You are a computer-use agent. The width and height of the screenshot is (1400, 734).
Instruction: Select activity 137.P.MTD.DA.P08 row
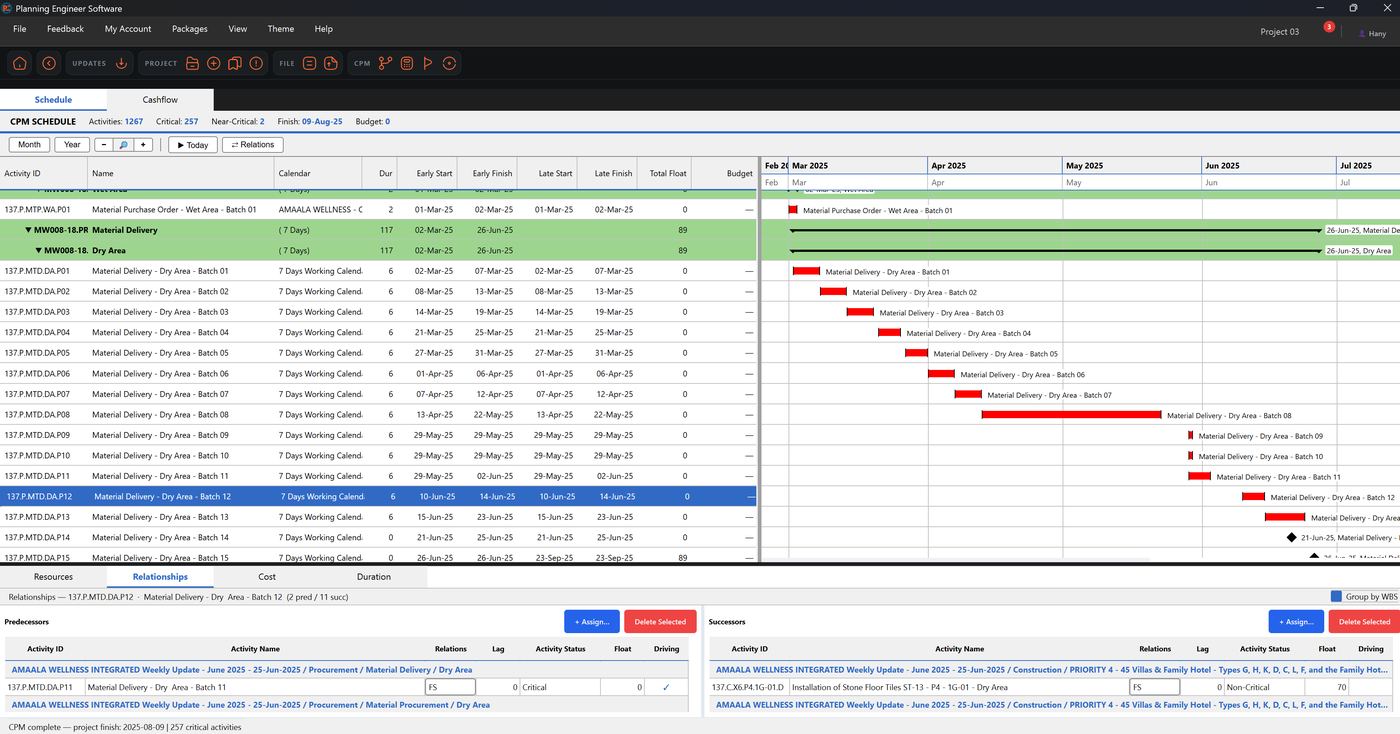(378, 414)
